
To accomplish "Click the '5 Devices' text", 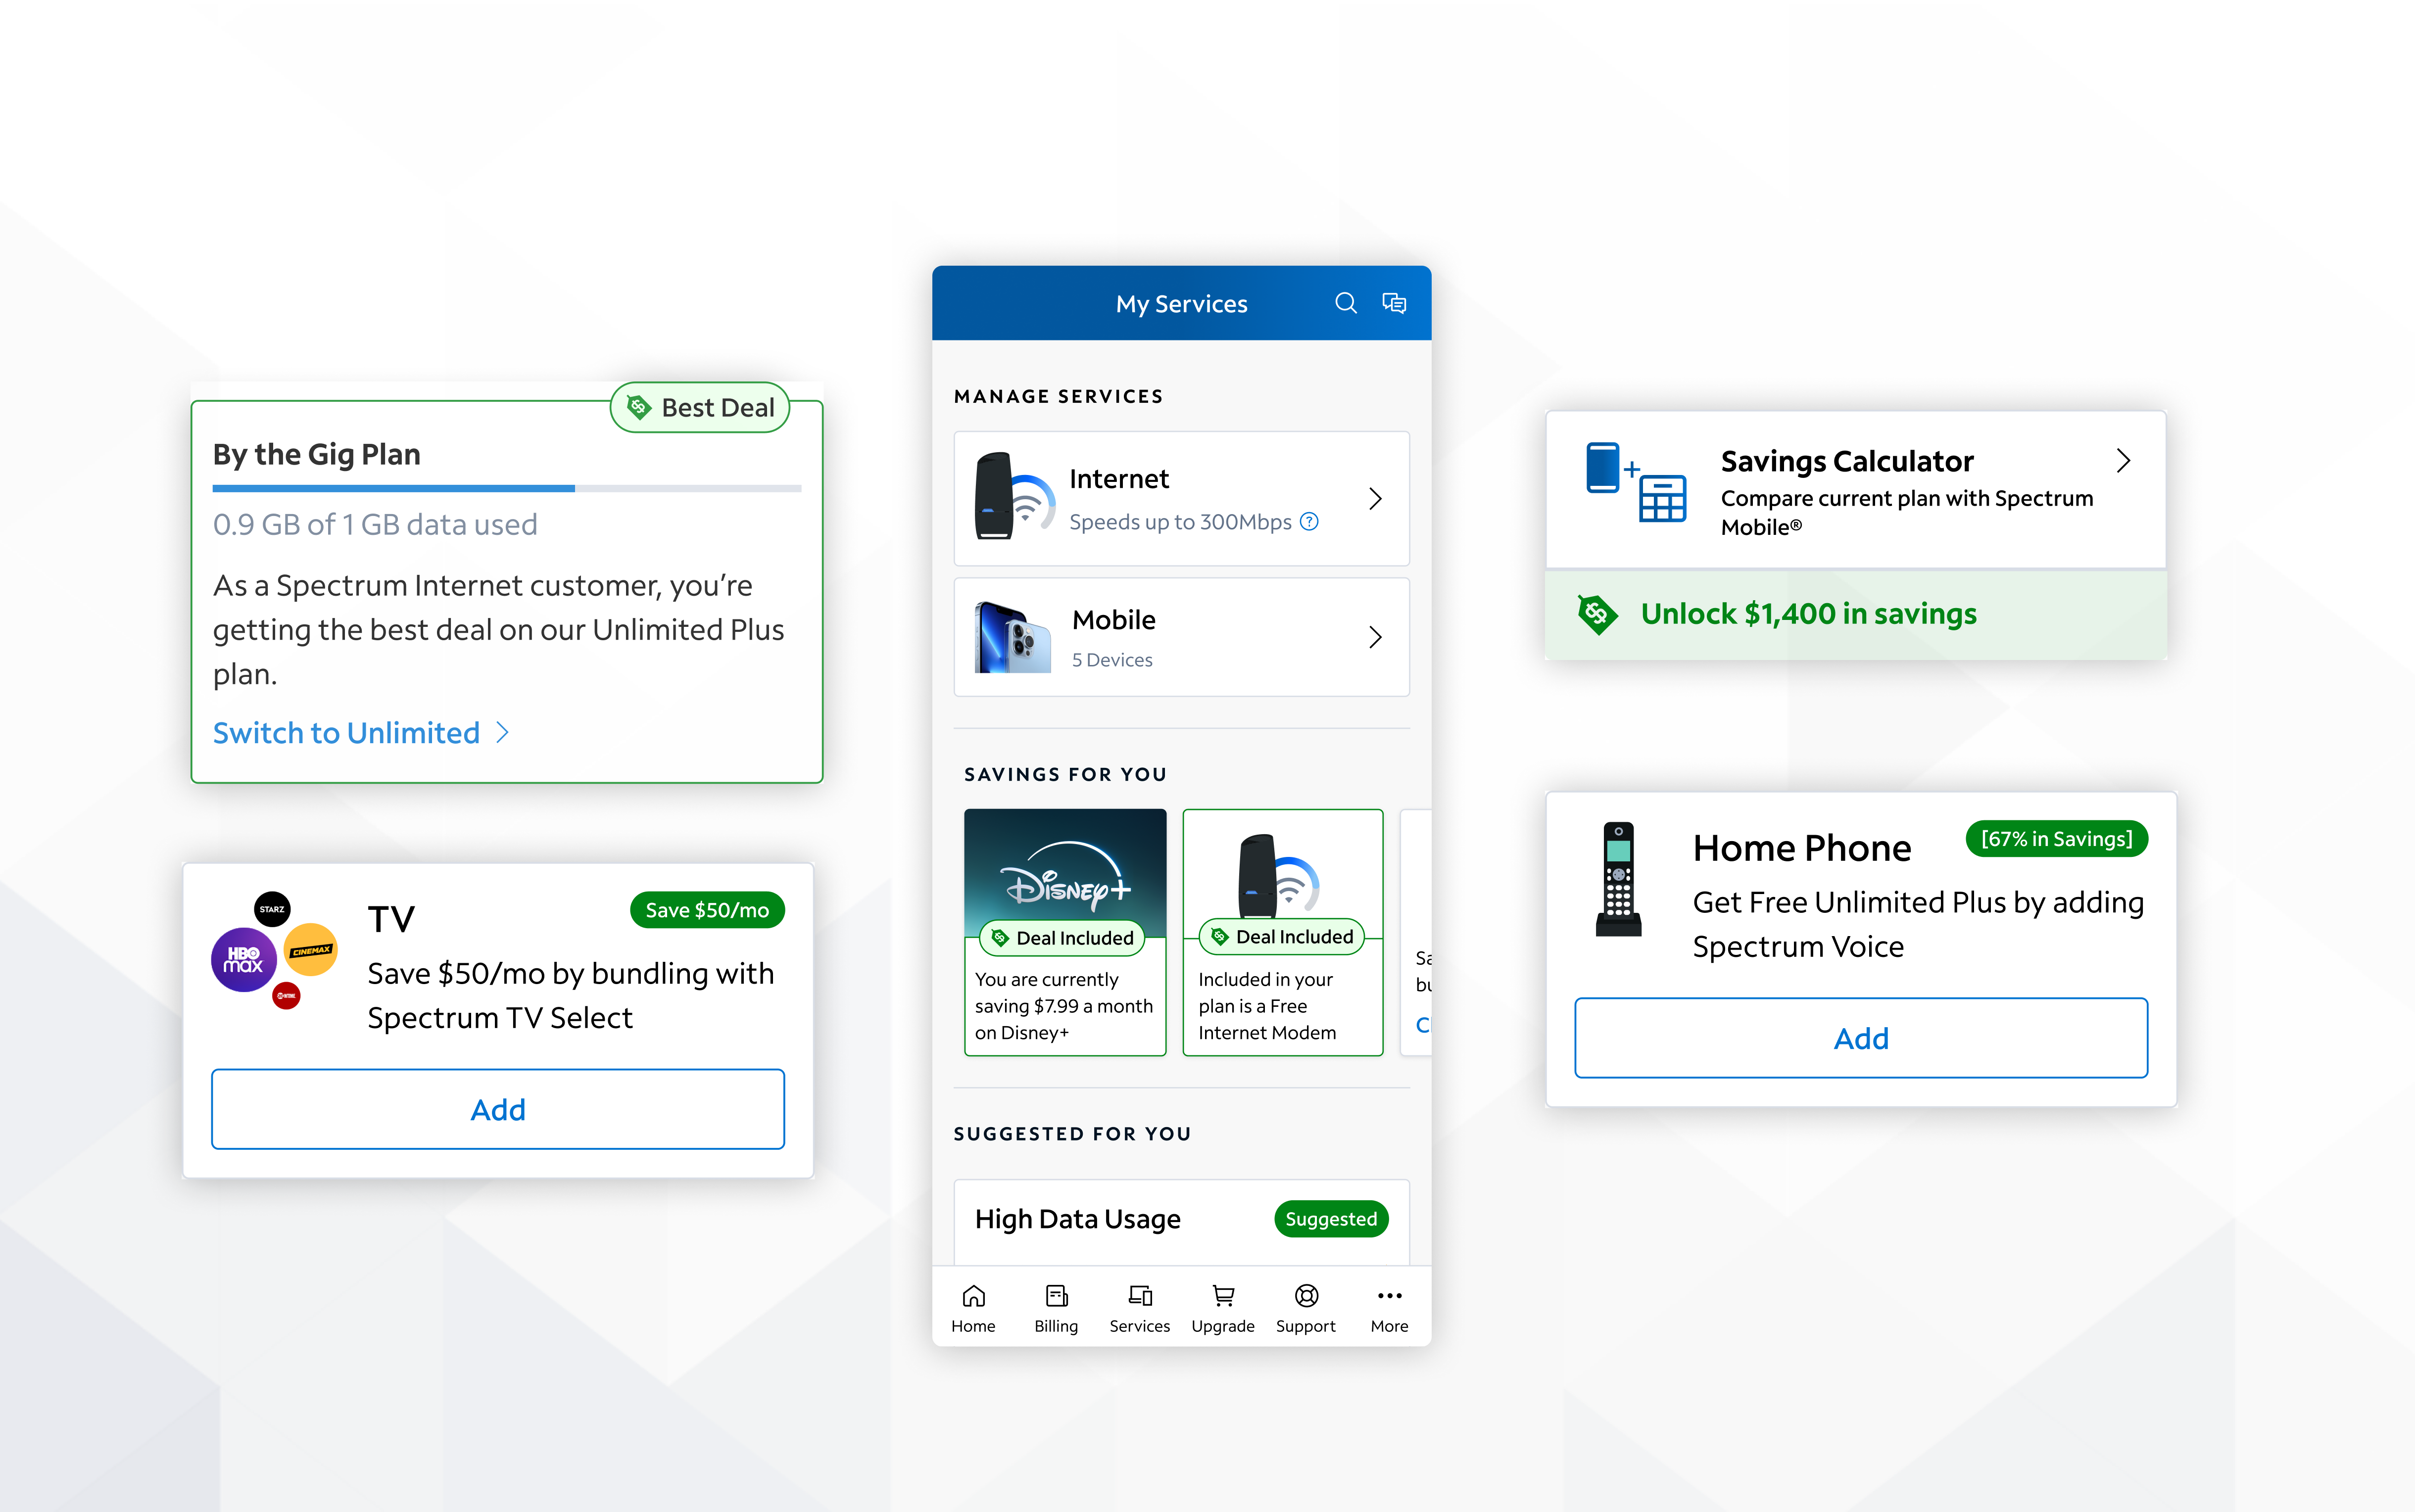I will coord(1112,660).
